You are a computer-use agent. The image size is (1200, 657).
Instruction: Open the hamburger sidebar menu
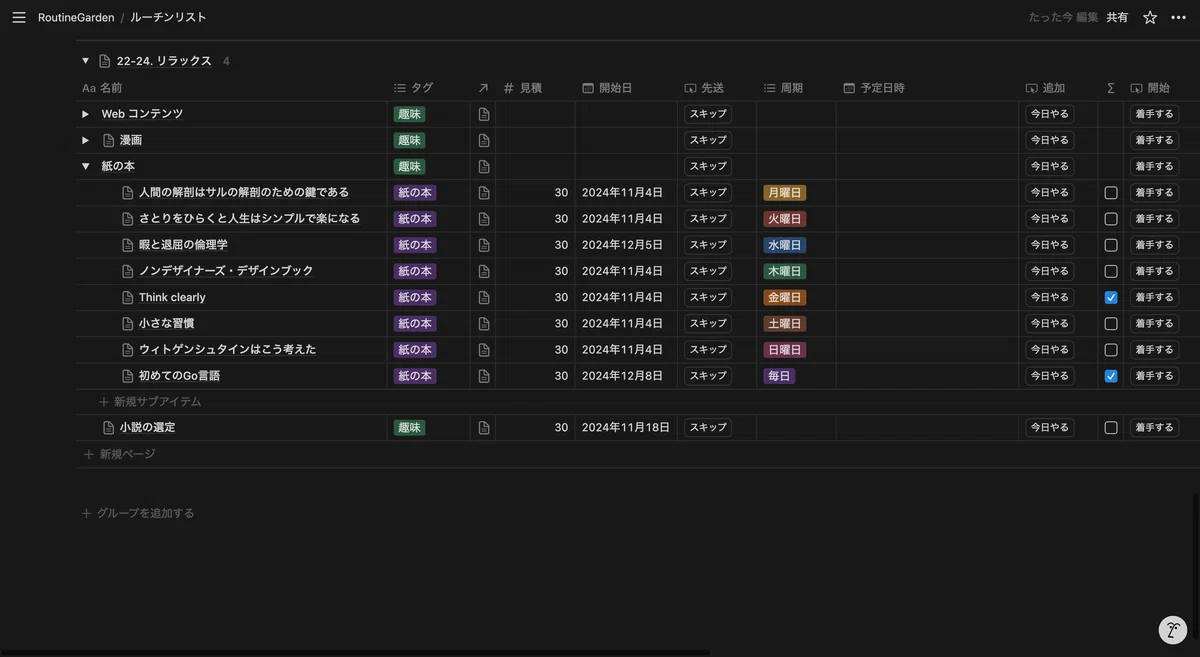coord(19,17)
